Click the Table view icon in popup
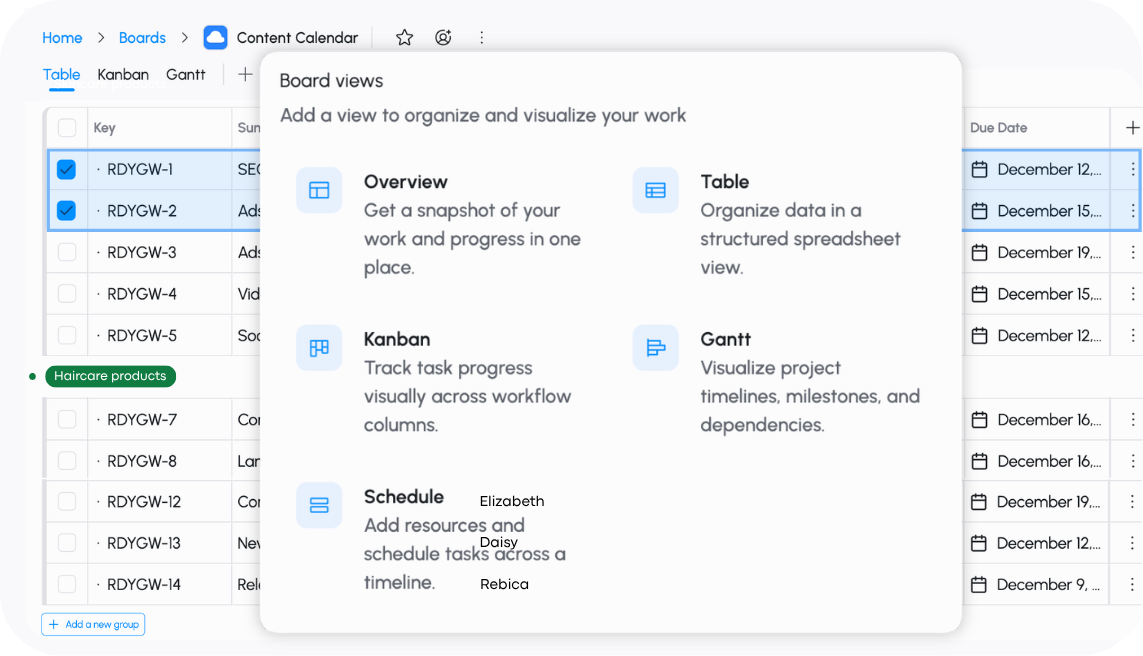 (655, 190)
